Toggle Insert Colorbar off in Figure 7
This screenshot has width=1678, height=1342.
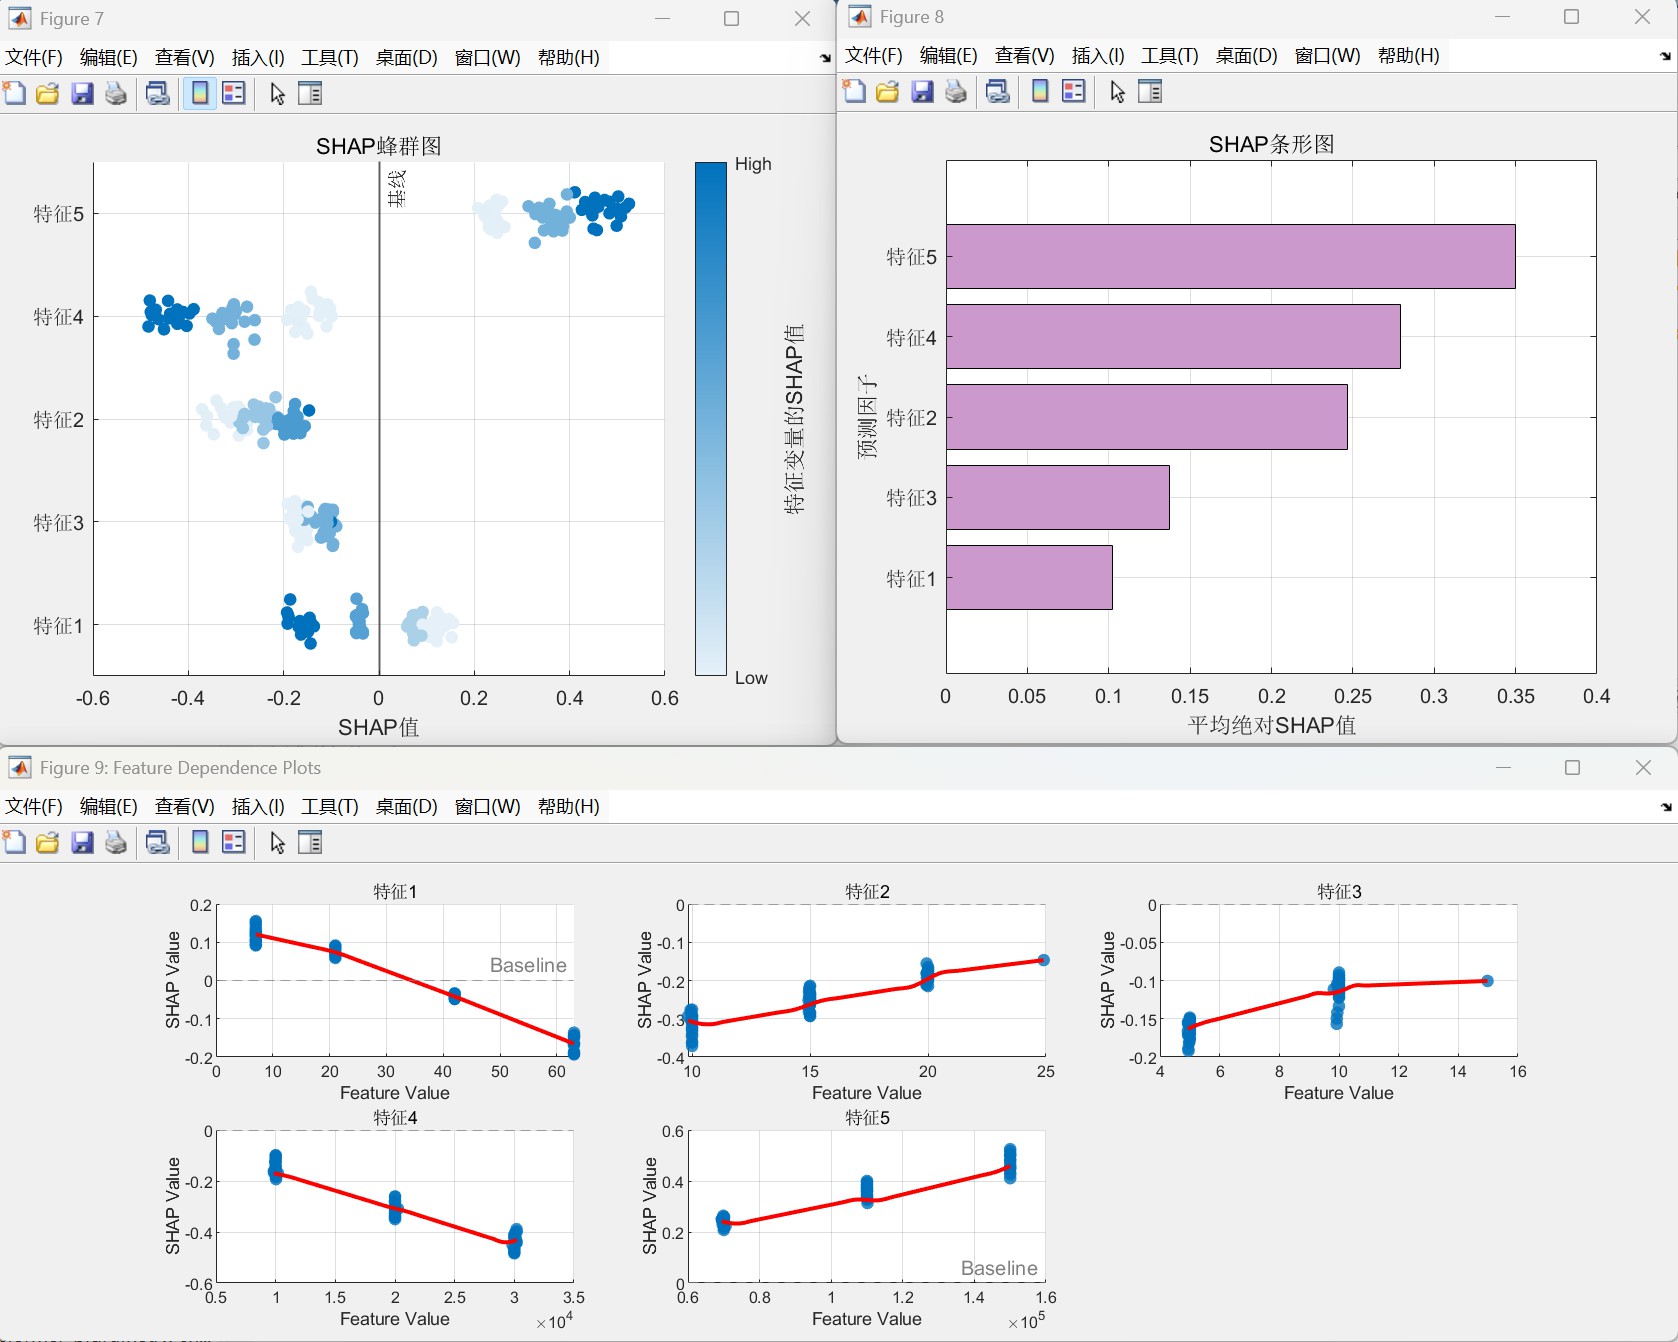coord(200,94)
